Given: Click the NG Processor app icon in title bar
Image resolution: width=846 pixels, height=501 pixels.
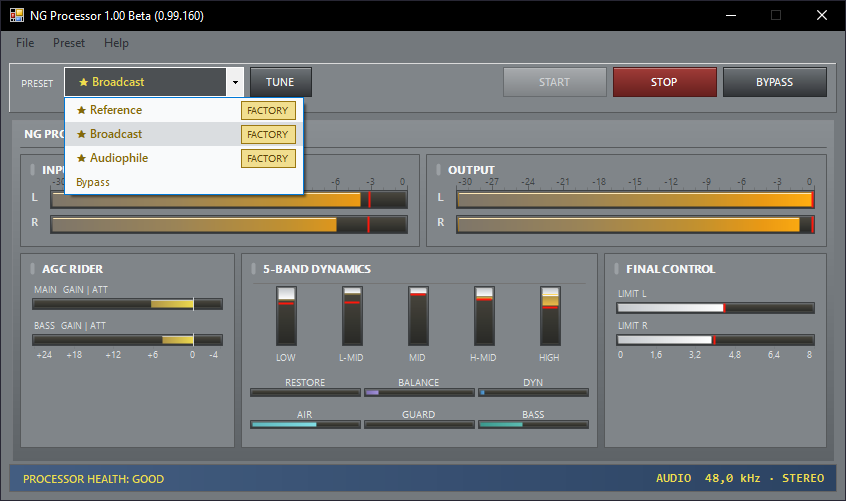Looking at the screenshot, I should tap(17, 15).
